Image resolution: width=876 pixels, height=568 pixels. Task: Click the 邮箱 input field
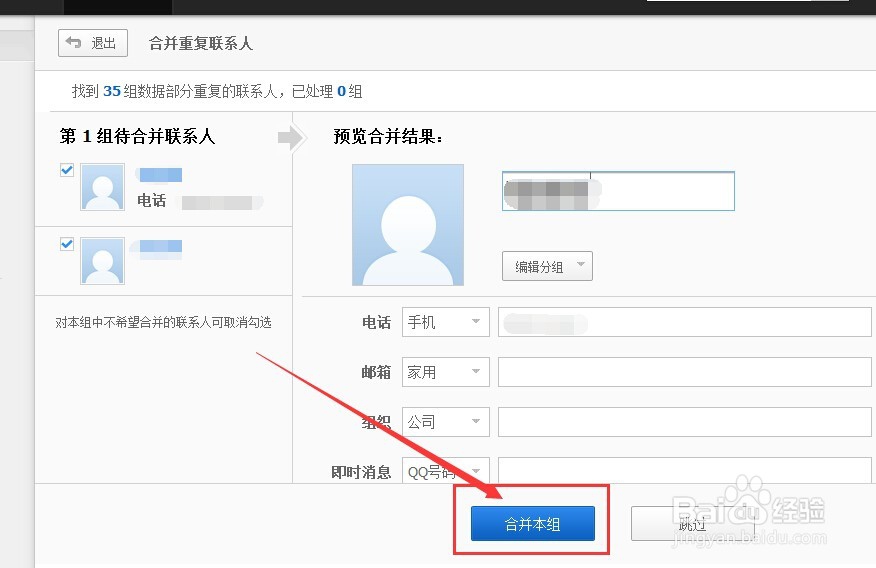coord(685,372)
